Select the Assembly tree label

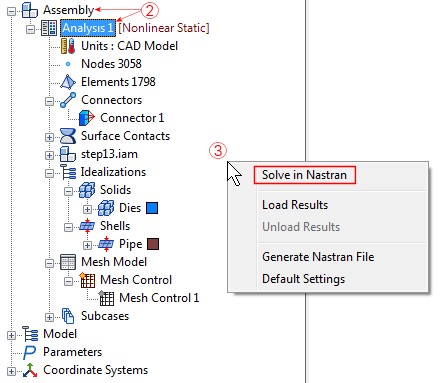tap(69, 10)
